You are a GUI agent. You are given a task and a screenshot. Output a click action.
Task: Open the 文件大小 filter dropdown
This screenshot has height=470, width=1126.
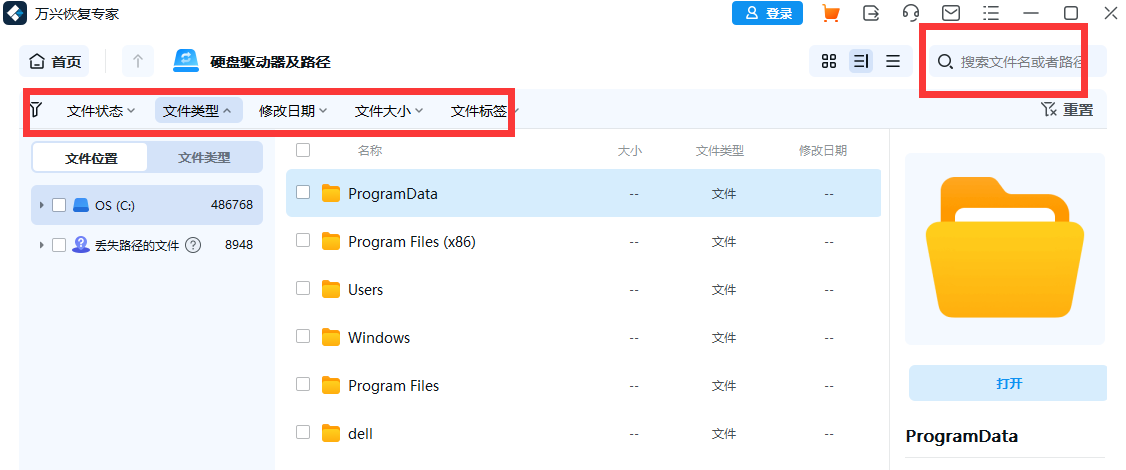pos(389,111)
